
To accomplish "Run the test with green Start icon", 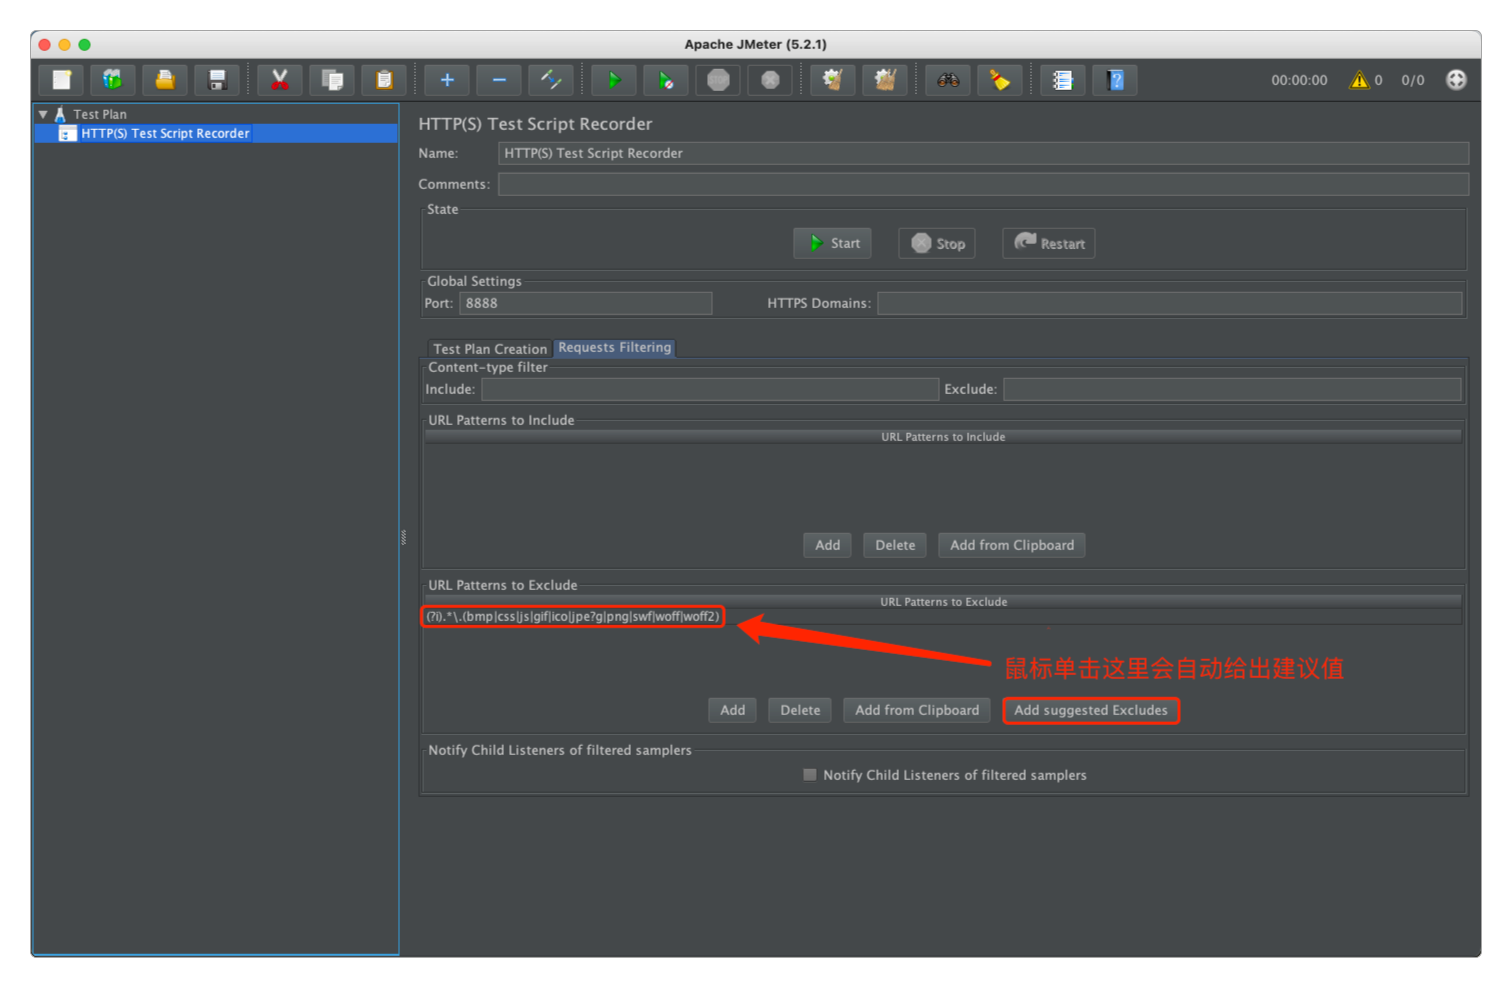I will (x=614, y=80).
